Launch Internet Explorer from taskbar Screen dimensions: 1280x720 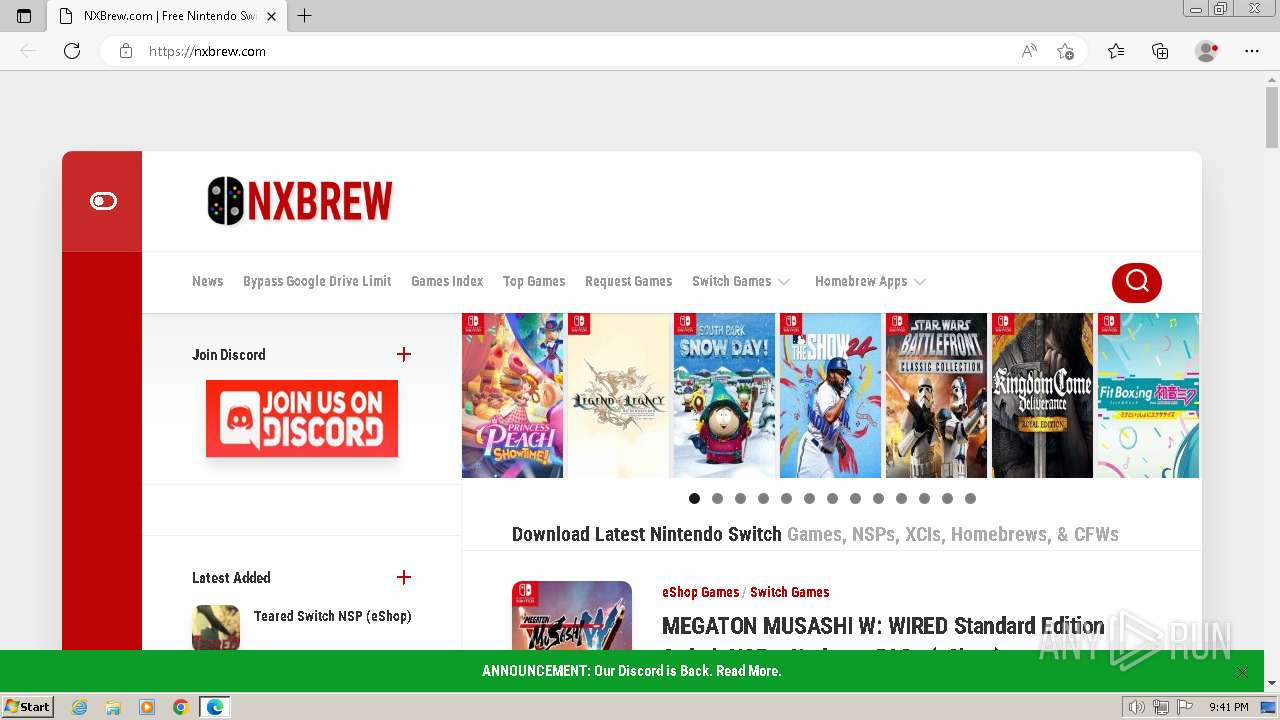click(x=79, y=707)
